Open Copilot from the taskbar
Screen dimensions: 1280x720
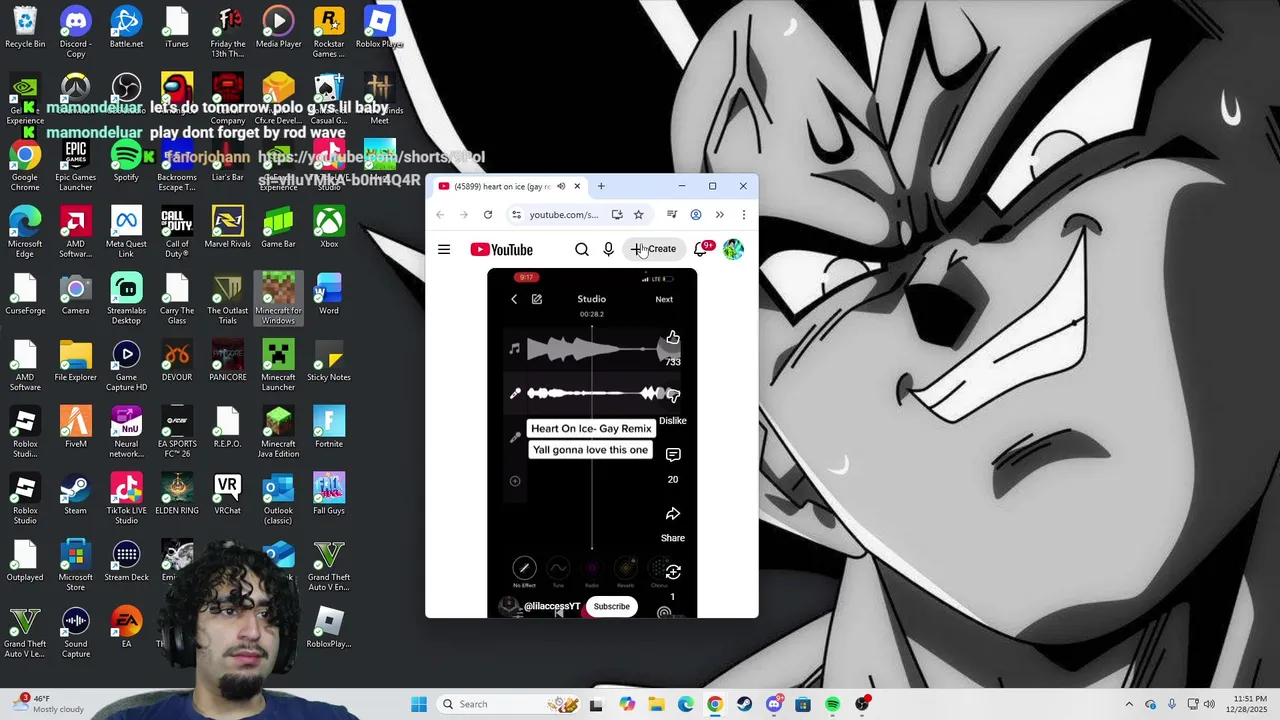pyautogui.click(x=627, y=704)
